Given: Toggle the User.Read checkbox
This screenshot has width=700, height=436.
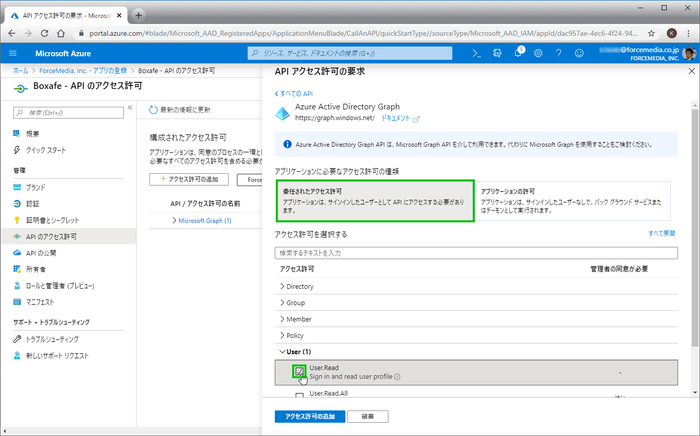Looking at the screenshot, I should click(x=299, y=371).
